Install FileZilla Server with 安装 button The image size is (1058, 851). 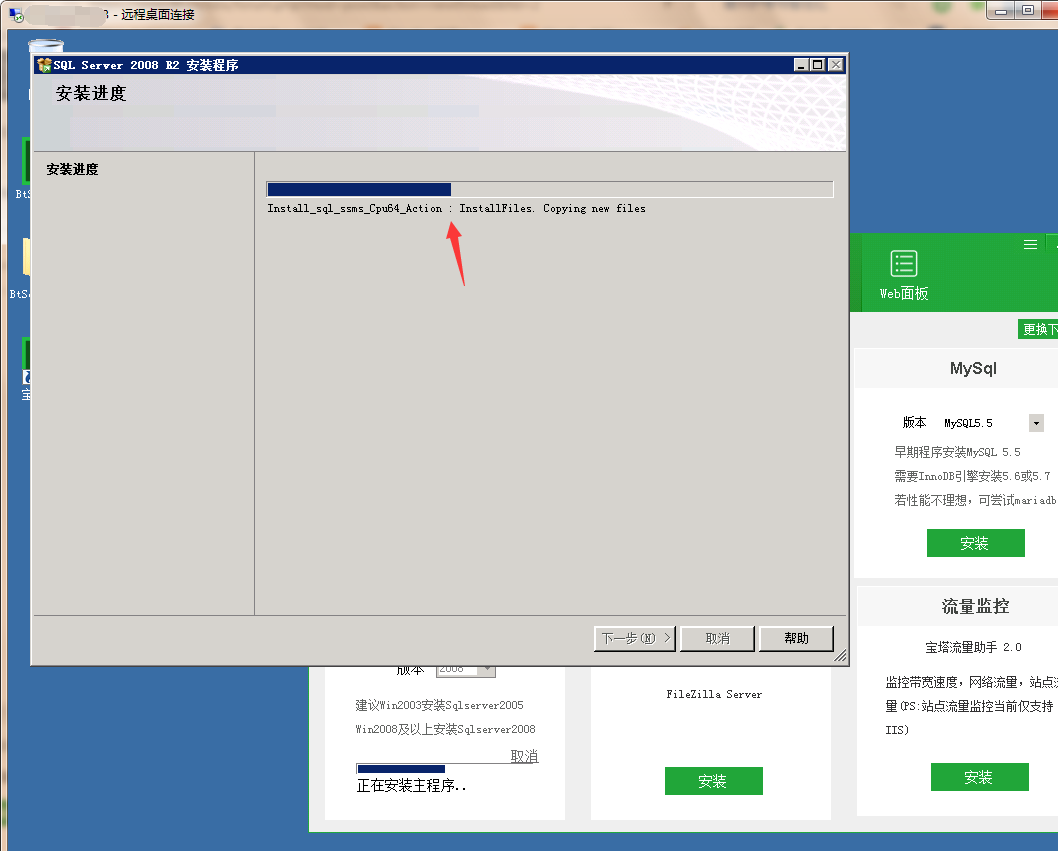[x=713, y=781]
